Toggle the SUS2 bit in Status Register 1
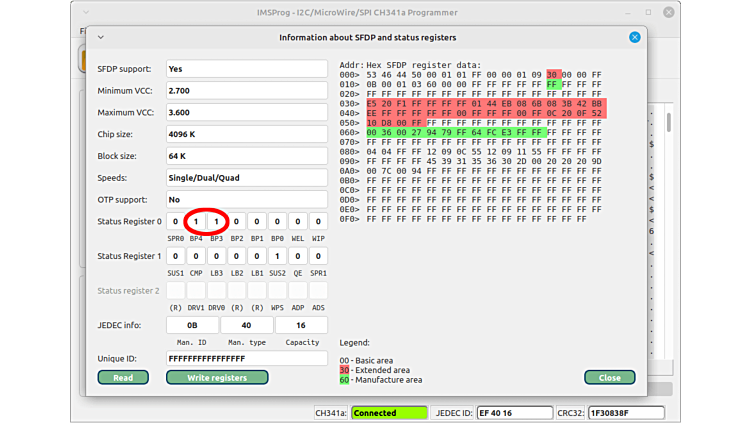The height and width of the screenshot is (423, 752). [x=277, y=256]
